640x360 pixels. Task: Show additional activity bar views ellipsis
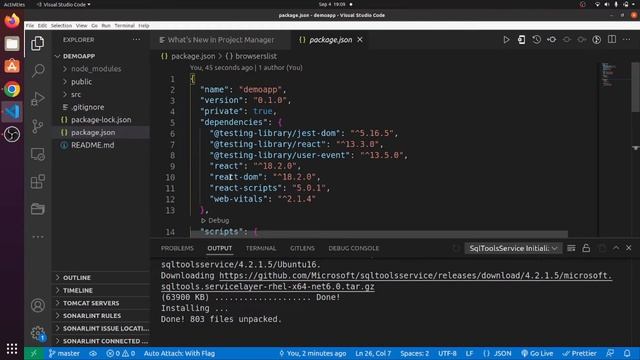point(38,237)
